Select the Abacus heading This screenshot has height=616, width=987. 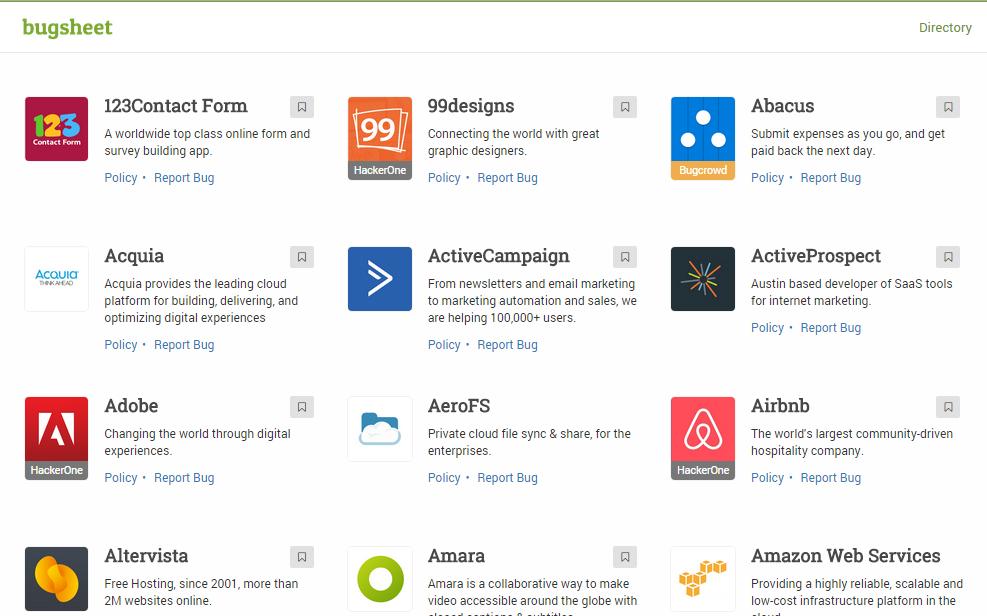click(782, 106)
